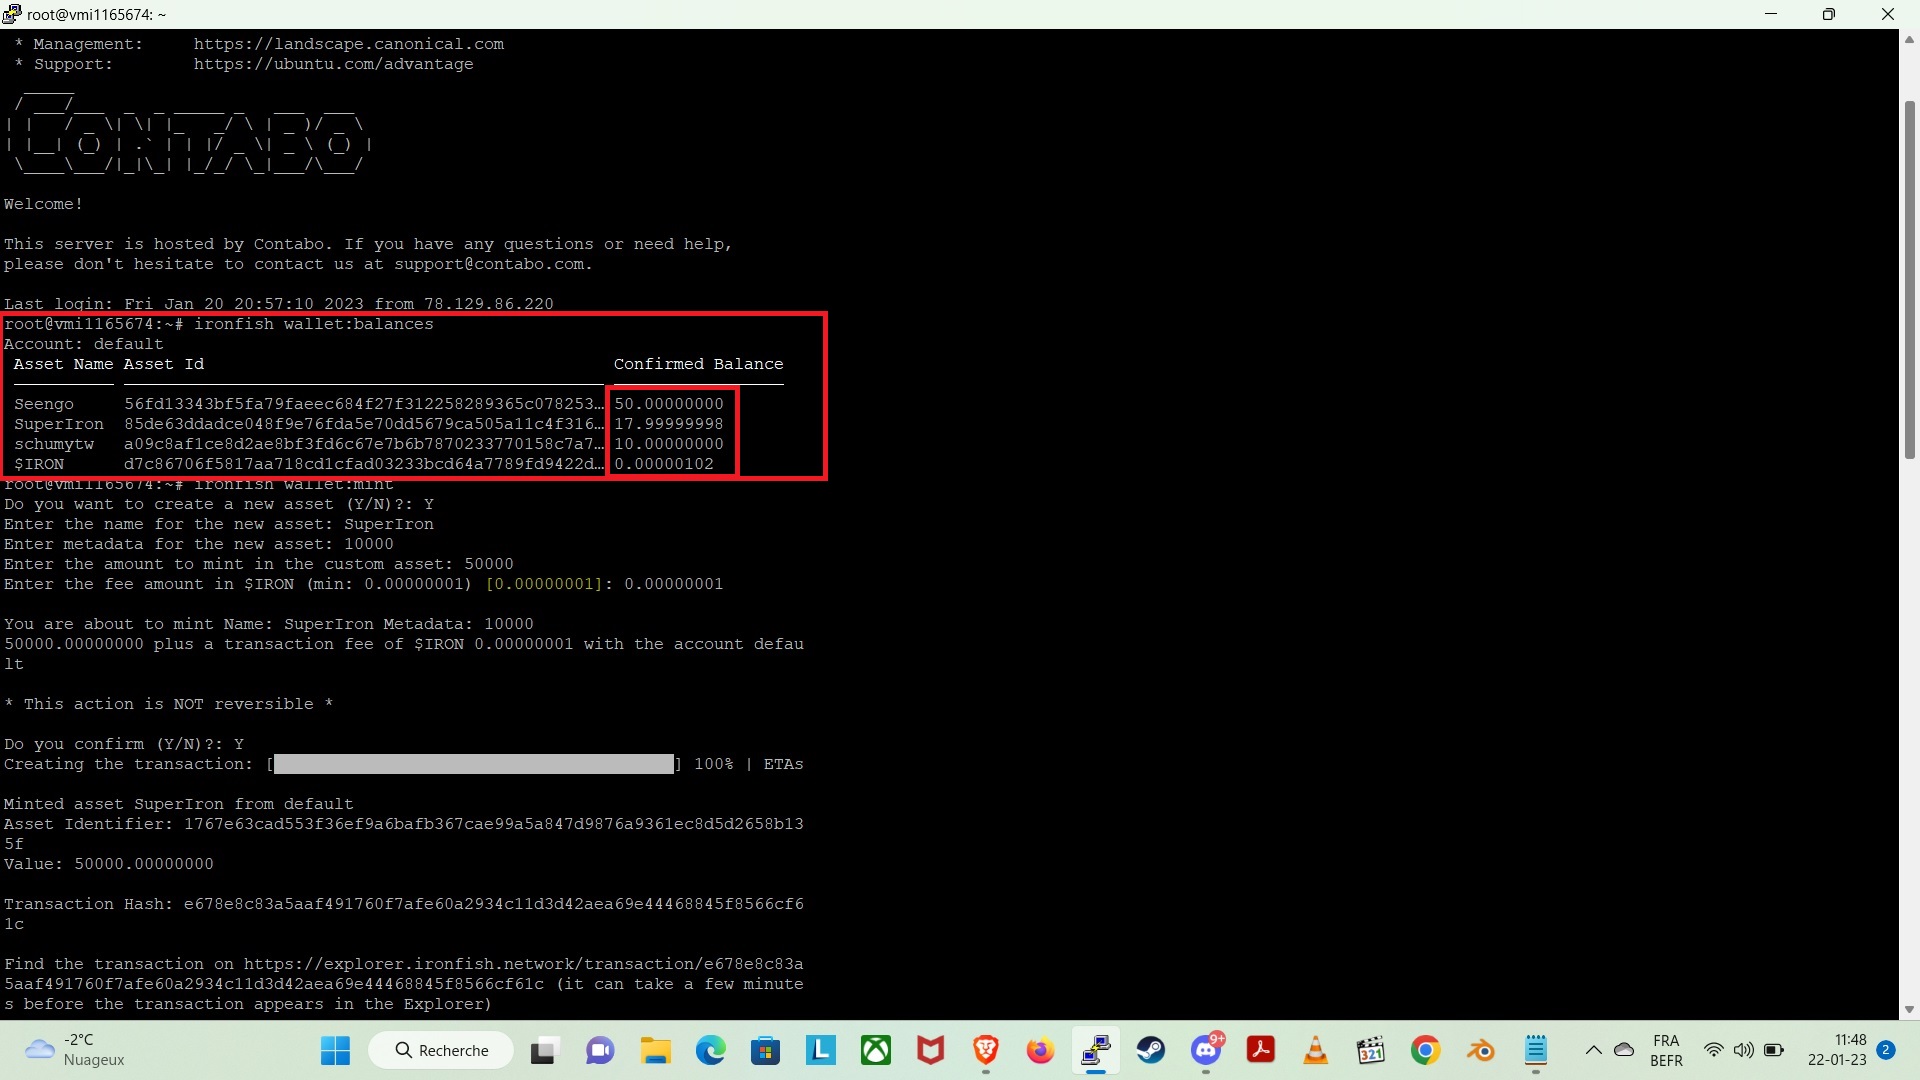Launch Blender from the taskbar

tap(1481, 1050)
